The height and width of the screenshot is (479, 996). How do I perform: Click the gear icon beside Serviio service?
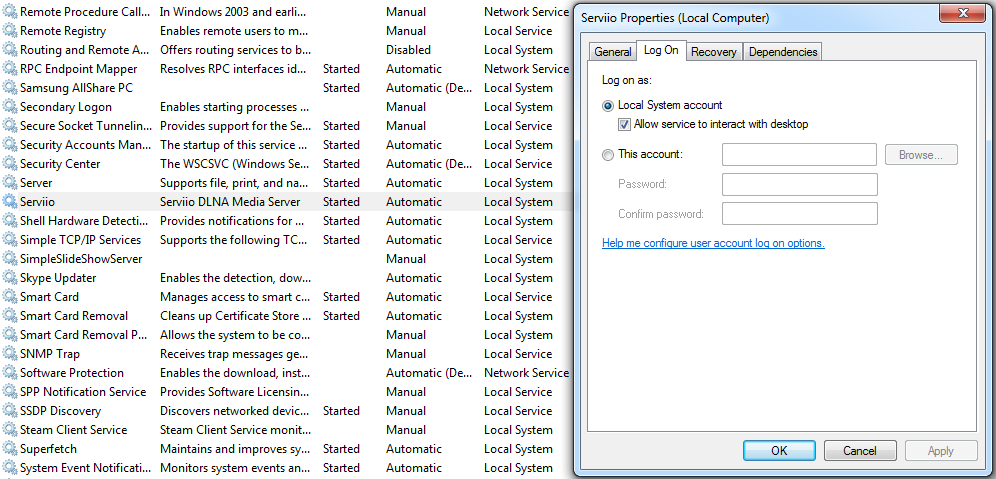(x=10, y=202)
